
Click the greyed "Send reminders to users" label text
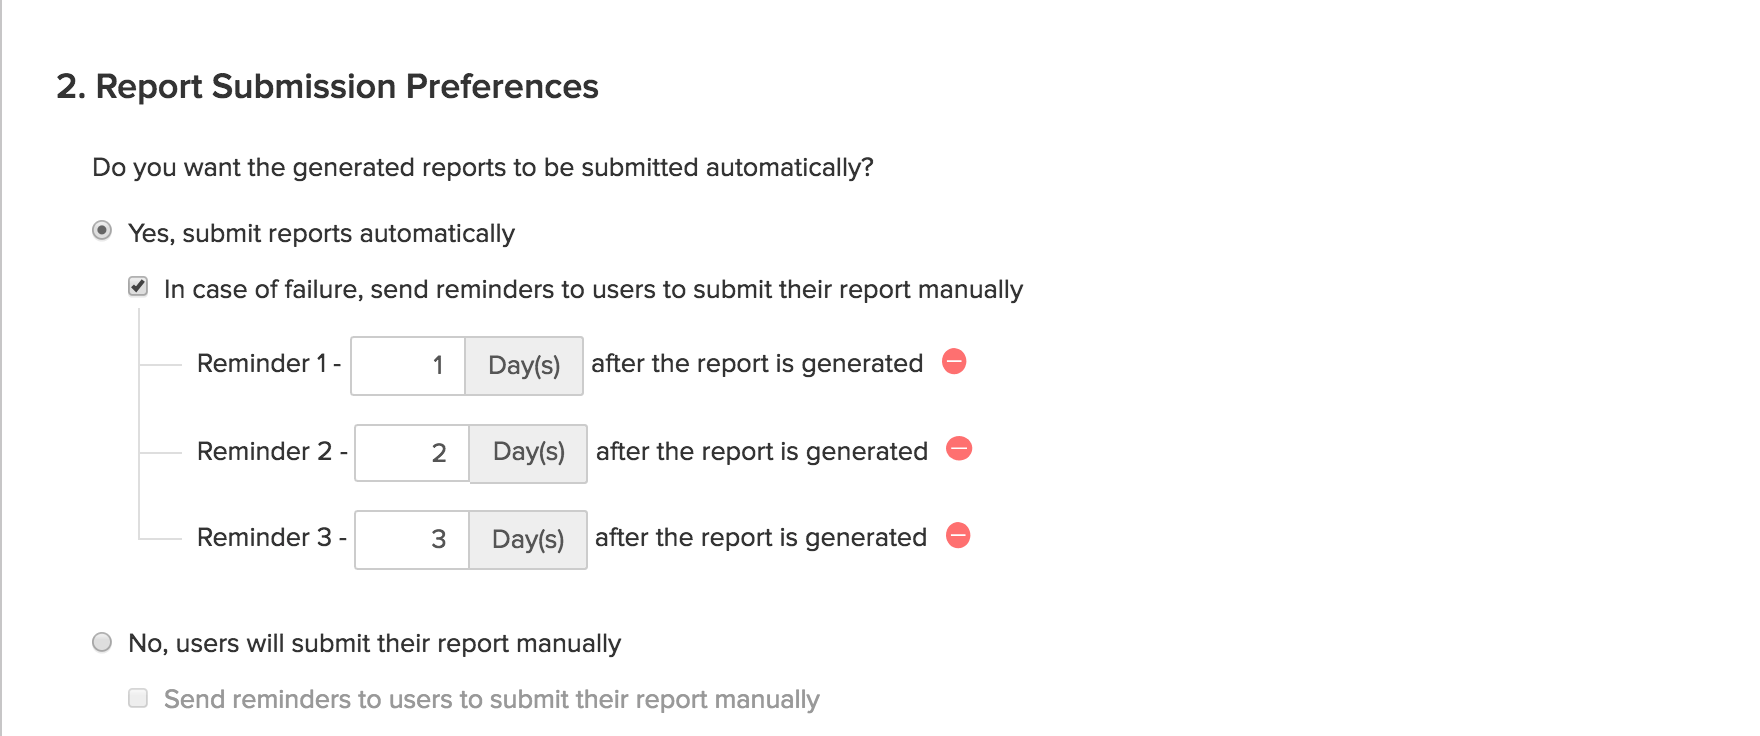[492, 699]
